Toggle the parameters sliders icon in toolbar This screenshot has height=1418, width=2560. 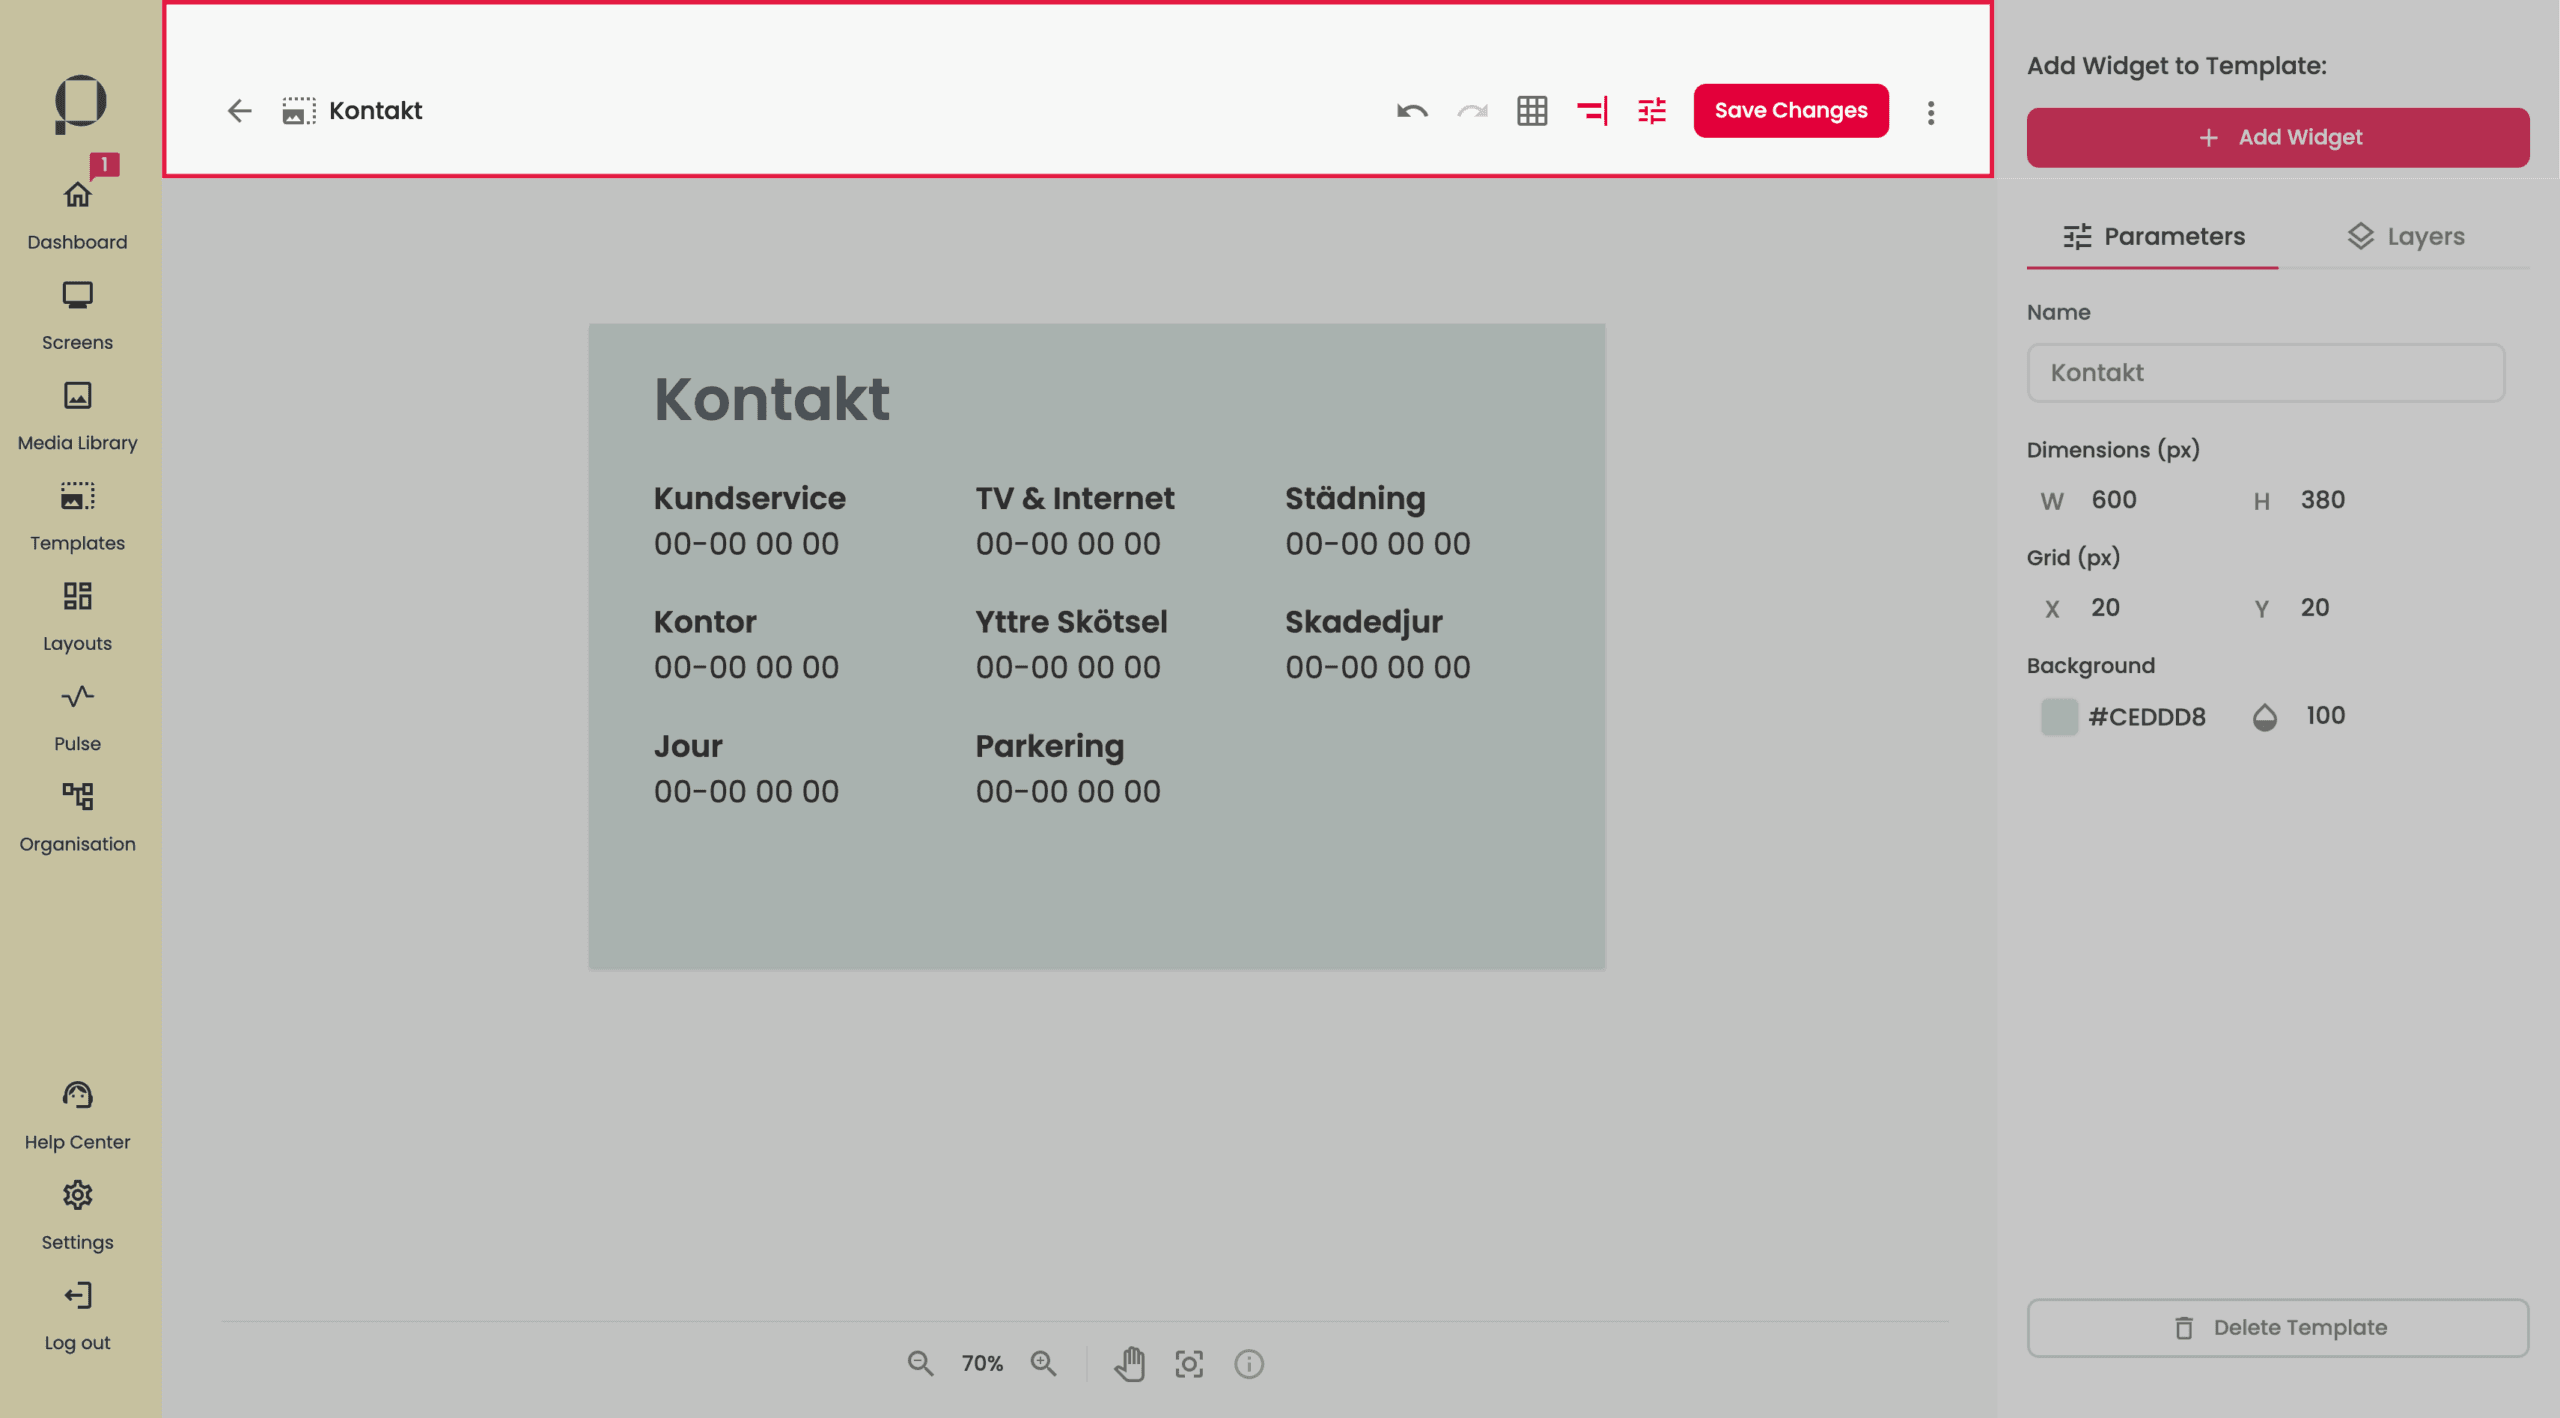coord(1652,111)
